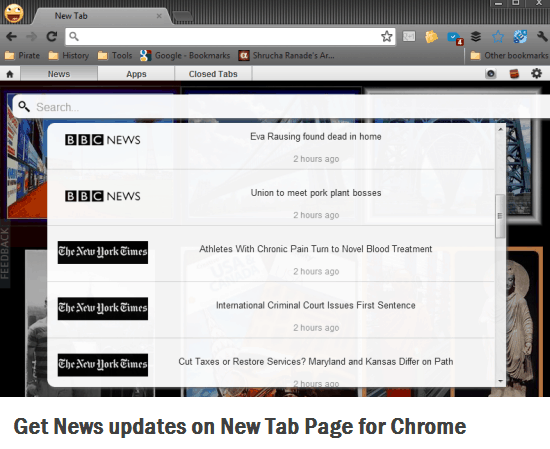
Task: Open headline Union to meet pork plant bosses
Action: click(316, 193)
